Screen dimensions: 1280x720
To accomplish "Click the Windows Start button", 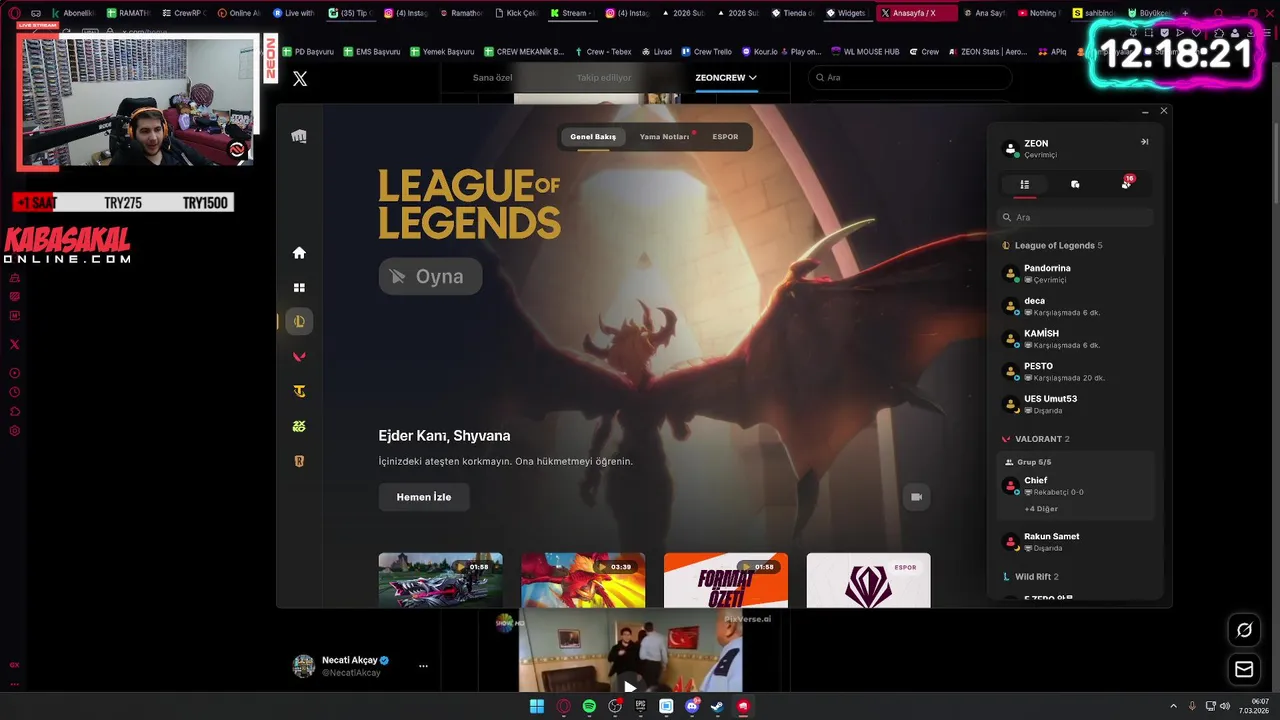I will click(x=537, y=706).
